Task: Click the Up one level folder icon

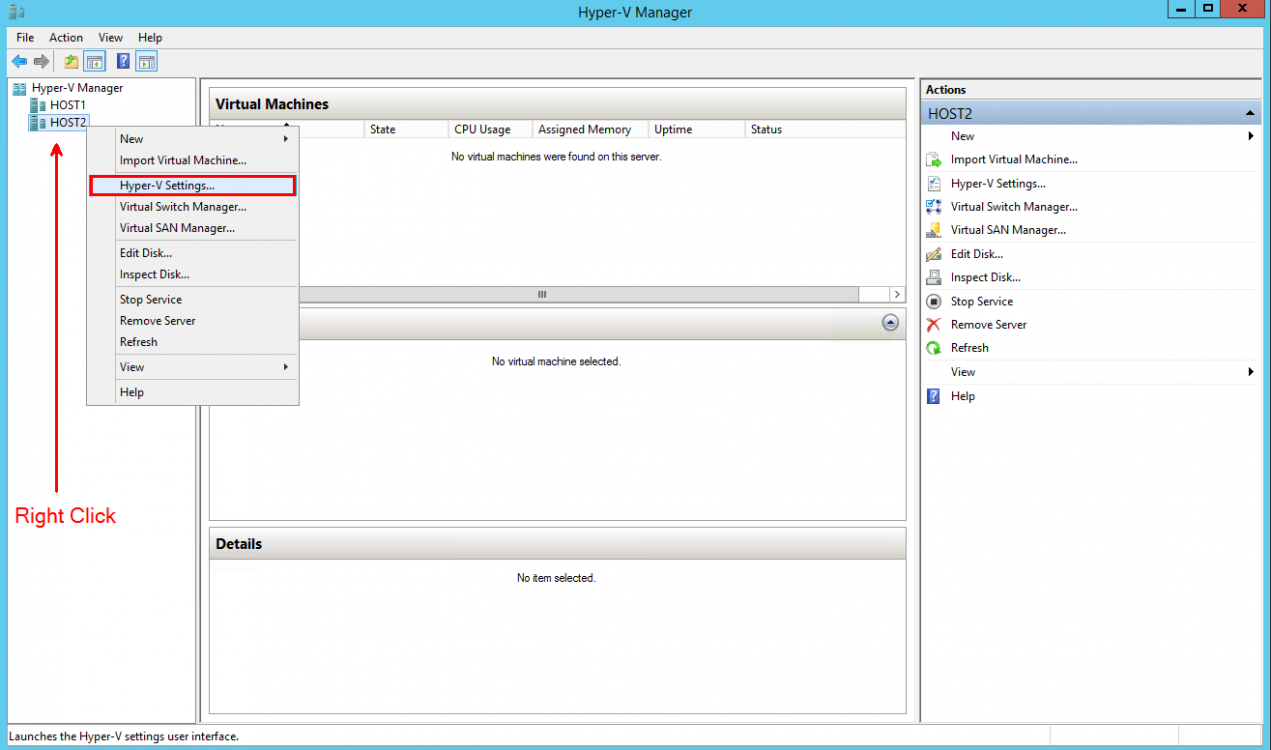Action: coord(71,62)
